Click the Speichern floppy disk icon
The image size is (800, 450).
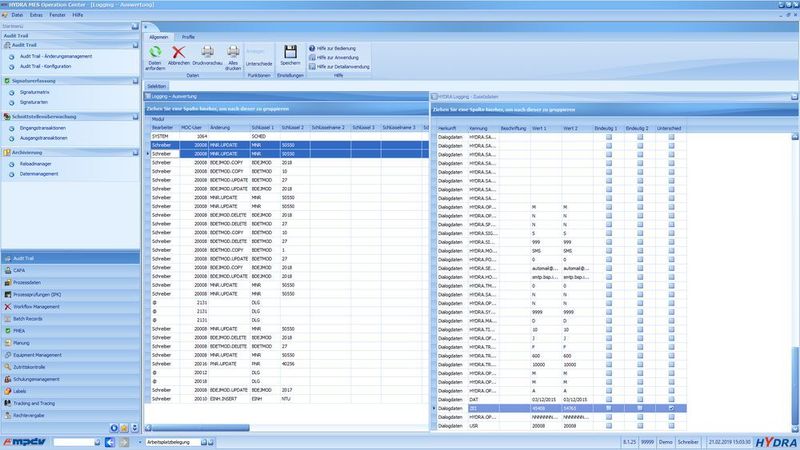pos(290,52)
